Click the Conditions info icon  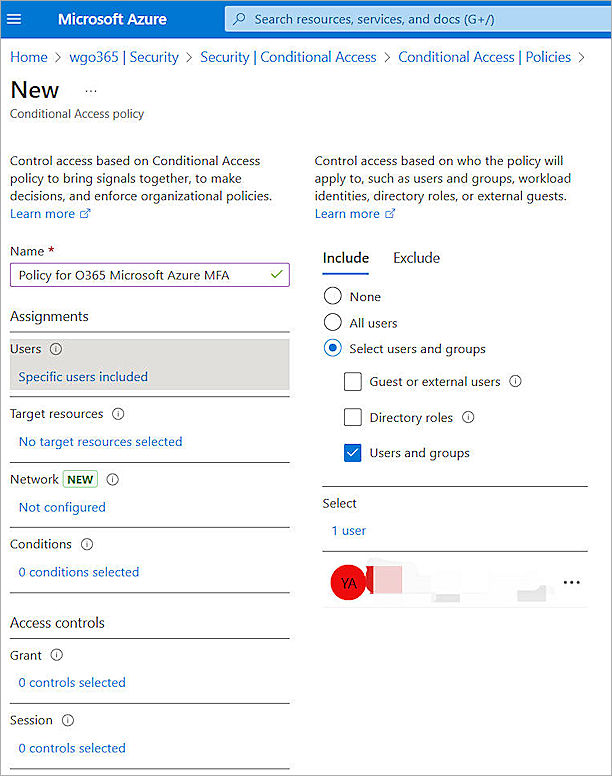(x=87, y=545)
